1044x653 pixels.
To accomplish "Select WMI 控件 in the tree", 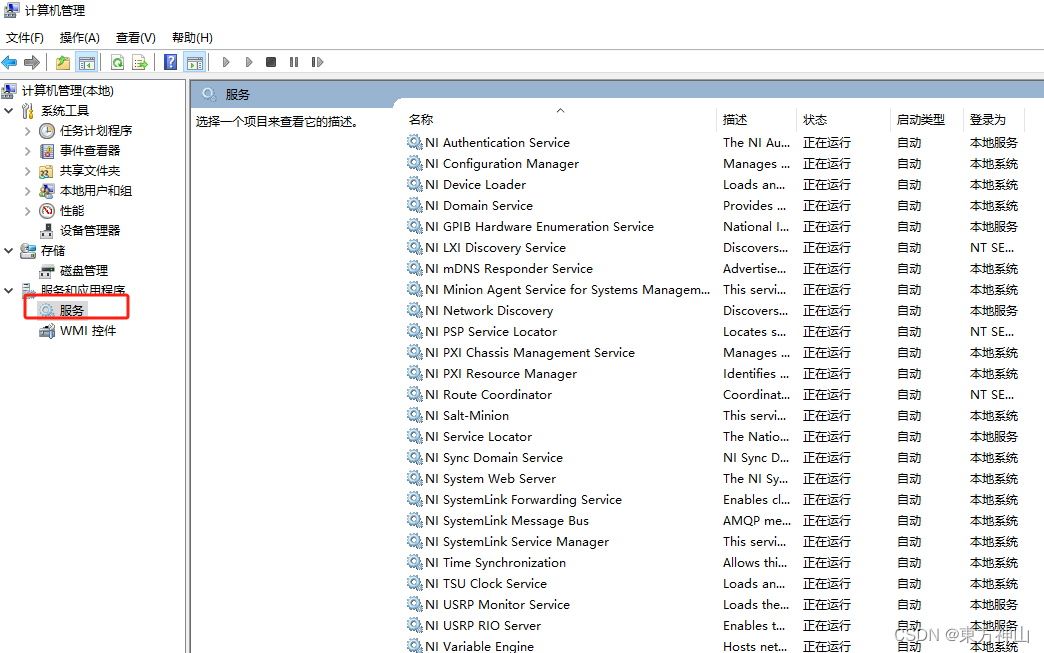I will tap(88, 331).
